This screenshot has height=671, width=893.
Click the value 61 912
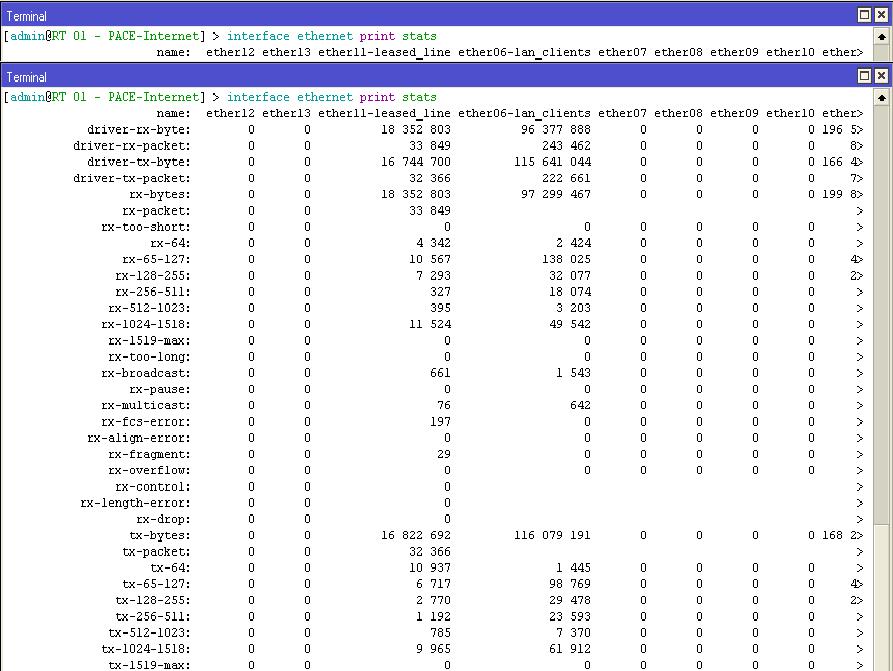pyautogui.click(x=570, y=649)
